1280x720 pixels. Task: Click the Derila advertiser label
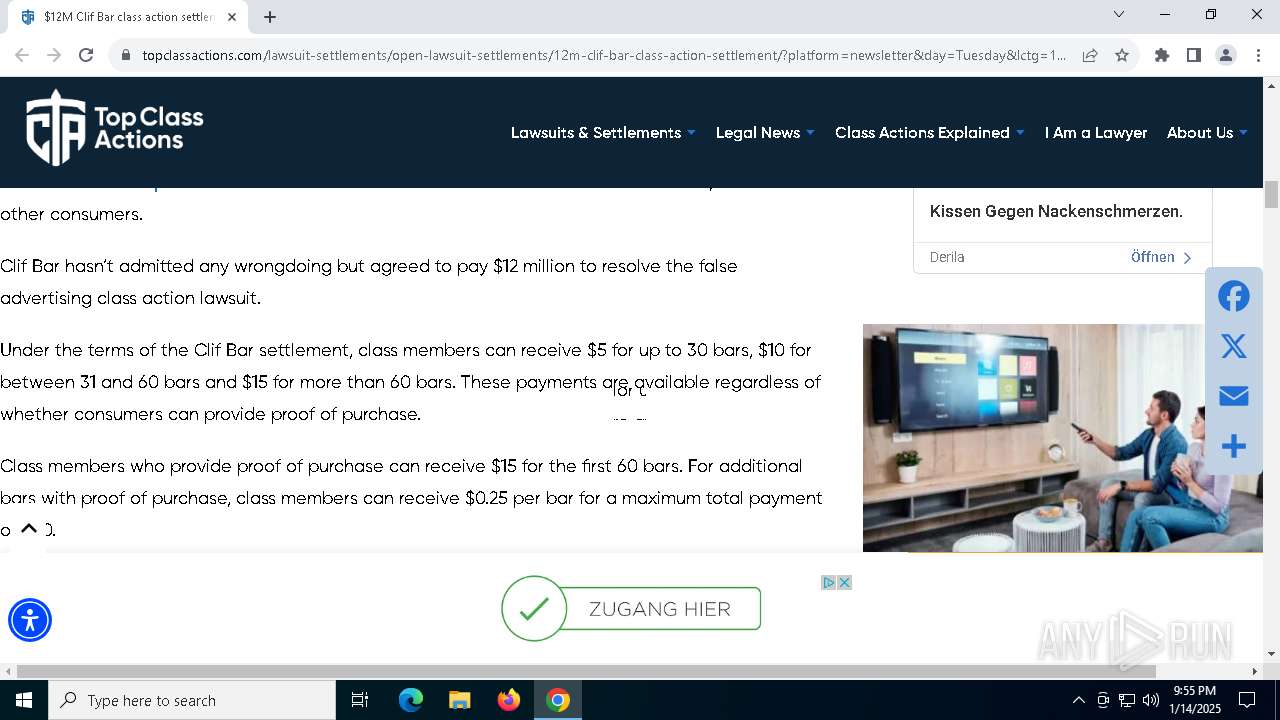[947, 257]
